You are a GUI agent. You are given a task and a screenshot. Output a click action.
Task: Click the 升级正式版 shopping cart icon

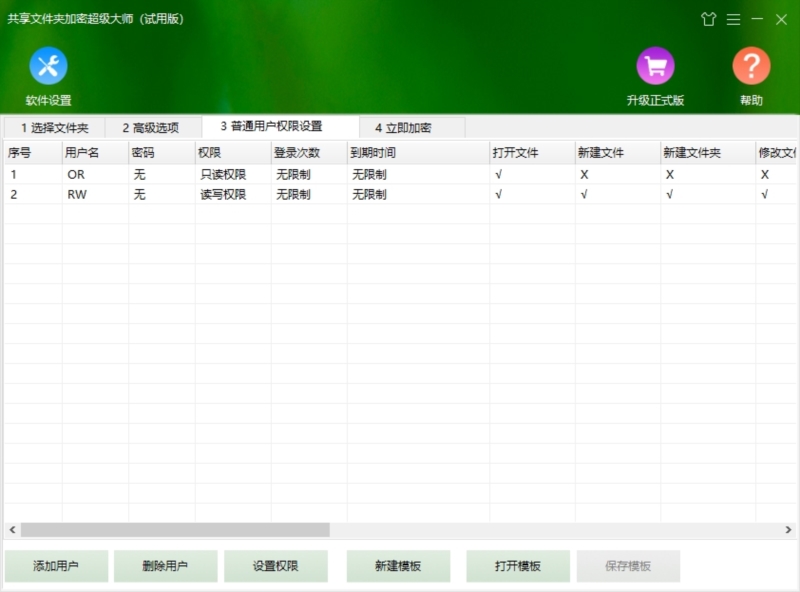click(655, 66)
